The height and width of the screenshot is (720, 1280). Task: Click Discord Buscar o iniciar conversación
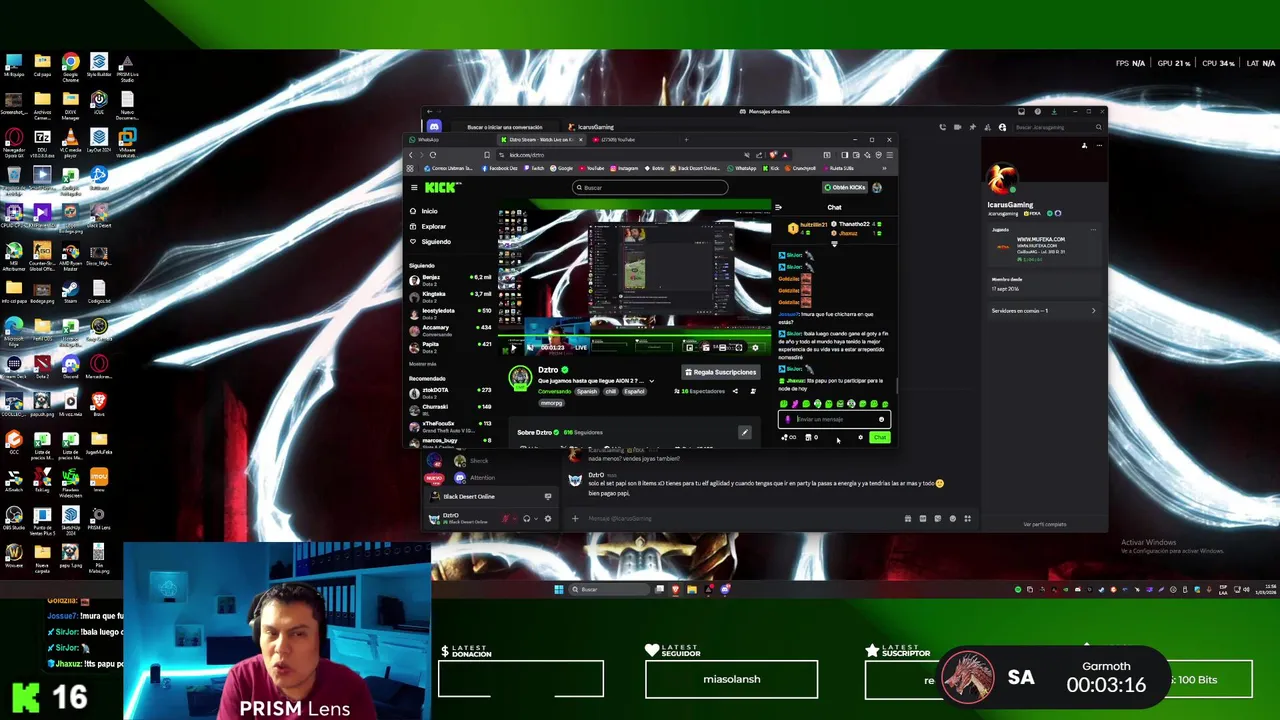pos(505,127)
